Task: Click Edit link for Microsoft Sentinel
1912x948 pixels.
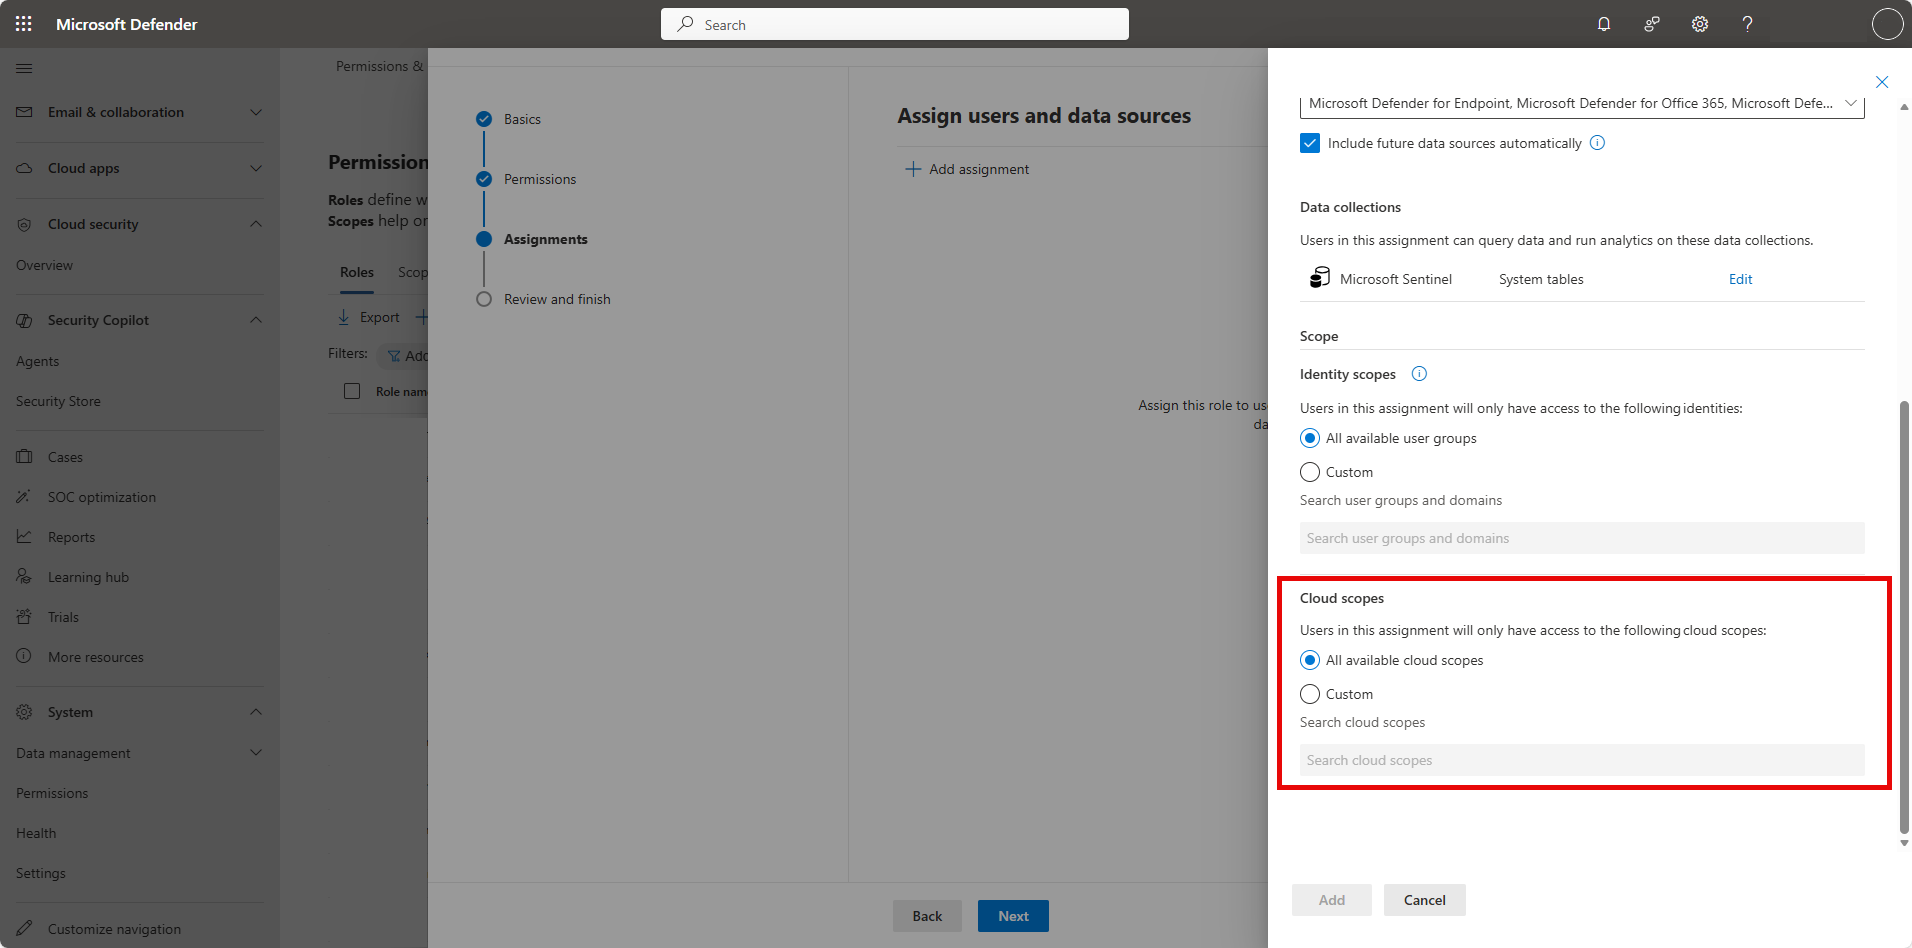Action: (1740, 279)
